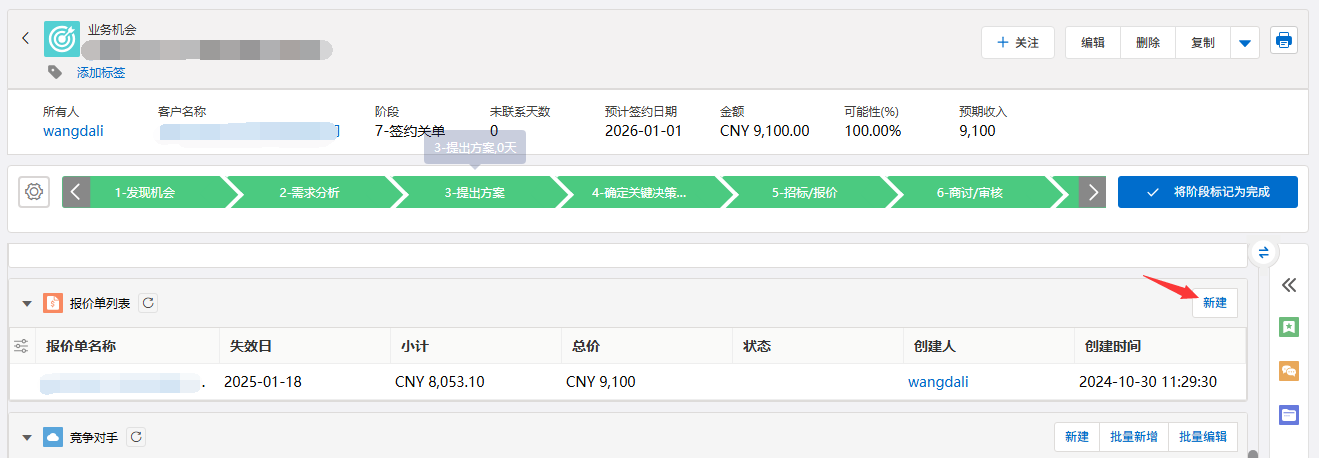The image size is (1319, 458).
Task: Select the 5-招标/报价 stage
Action: coord(803,192)
